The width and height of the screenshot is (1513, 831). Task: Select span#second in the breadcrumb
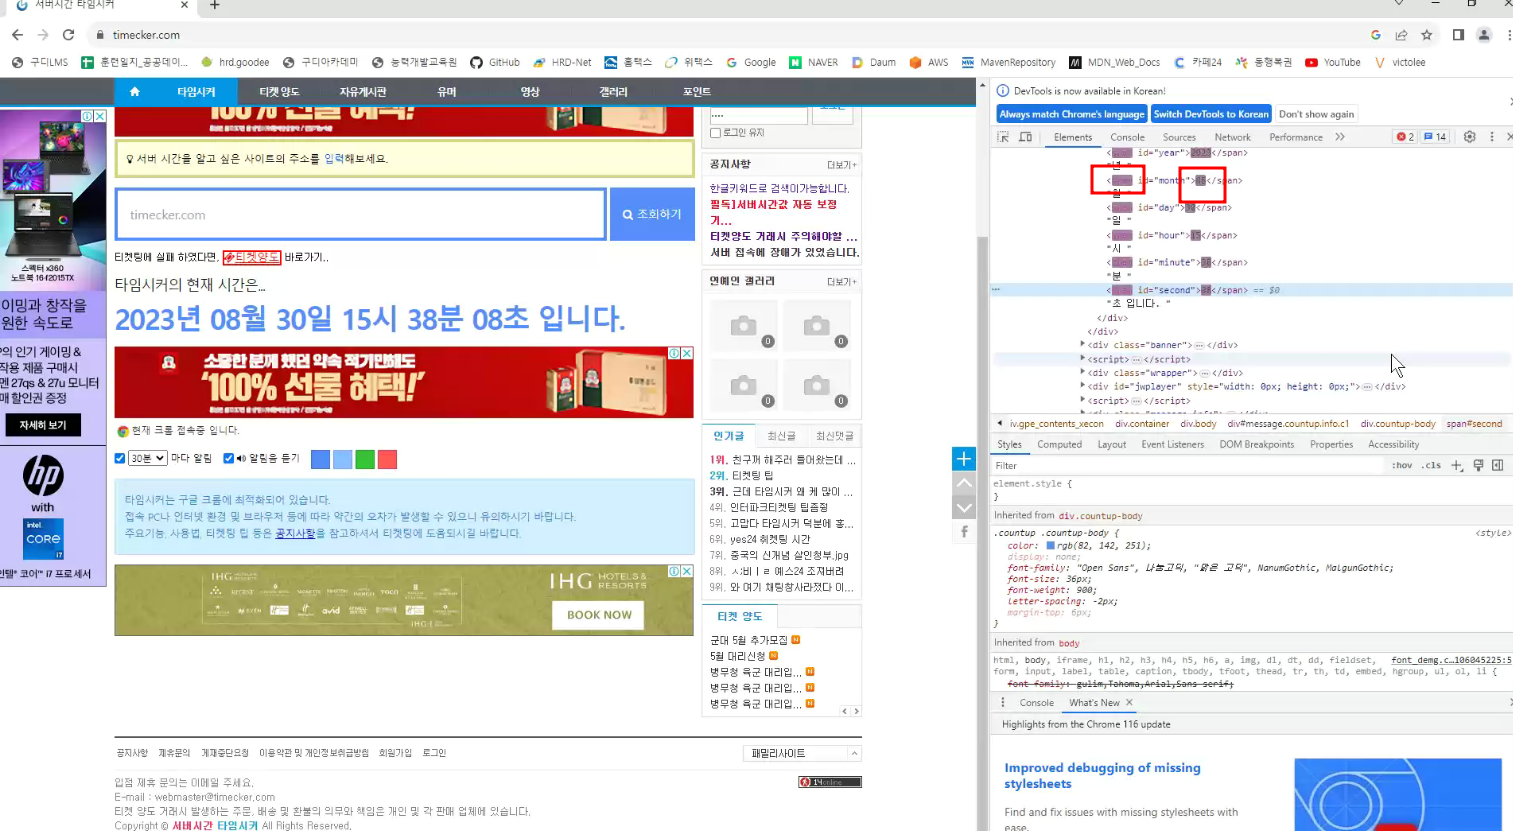tap(1474, 424)
